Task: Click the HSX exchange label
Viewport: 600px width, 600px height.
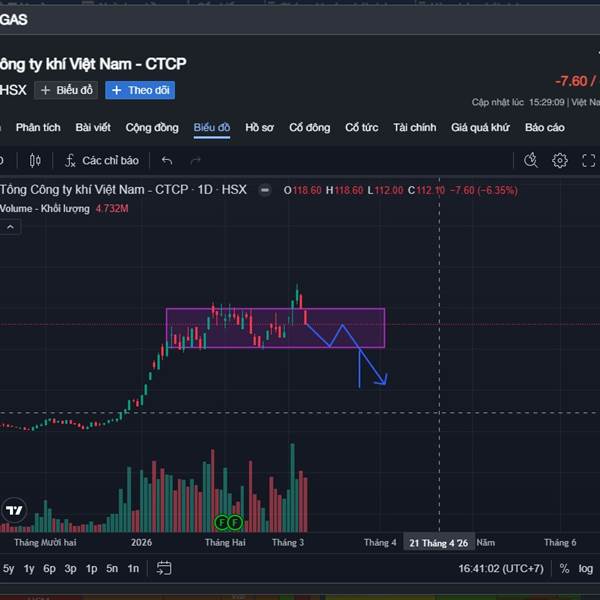Action: pyautogui.click(x=13, y=90)
